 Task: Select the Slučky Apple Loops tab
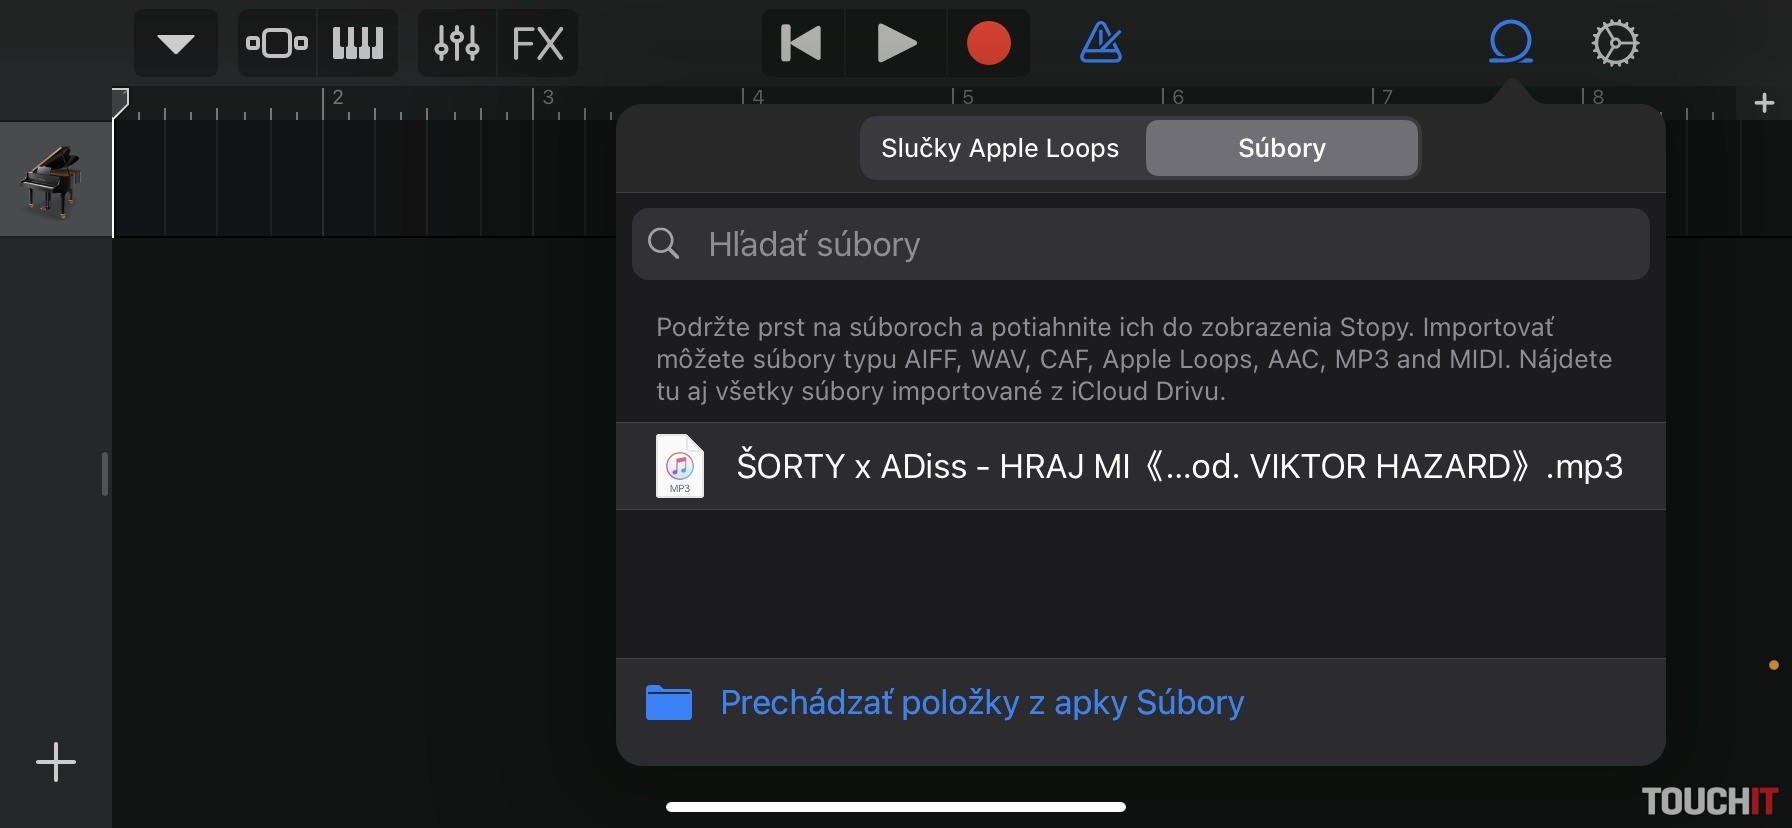pos(1000,148)
